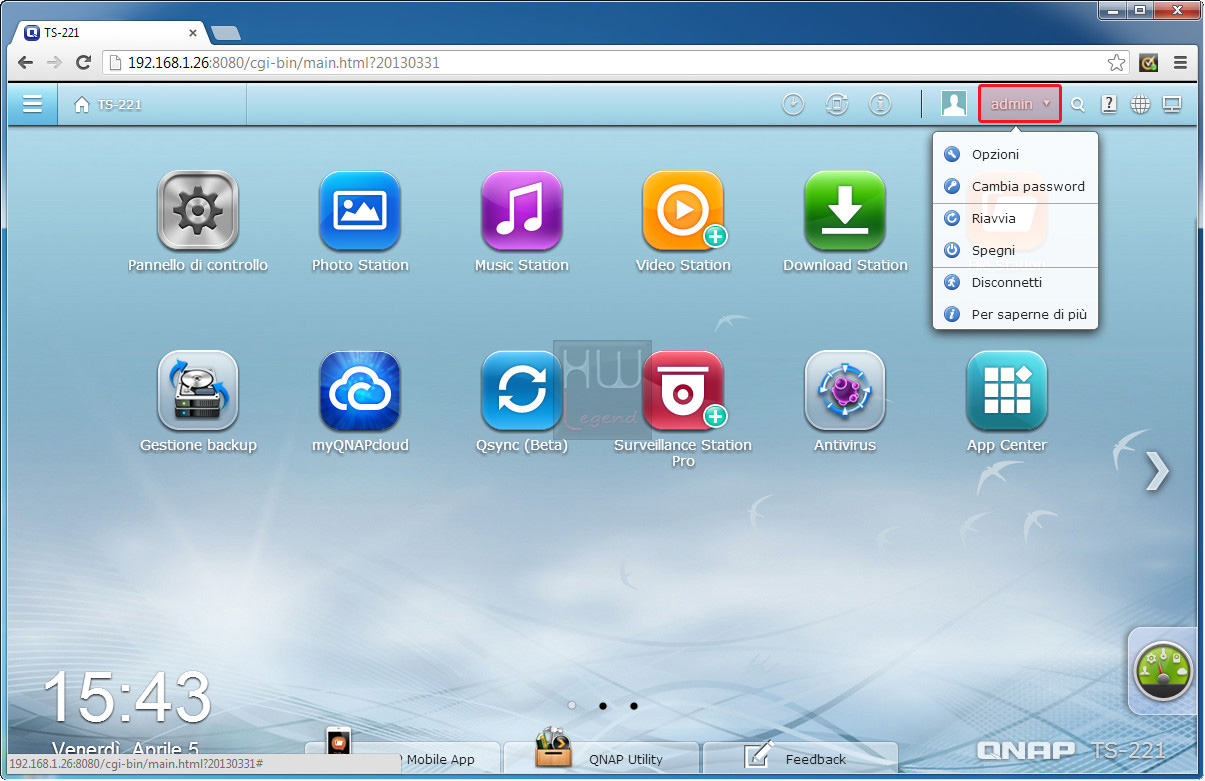Click the user avatar icon
The height and width of the screenshot is (781, 1205).
pos(954,104)
